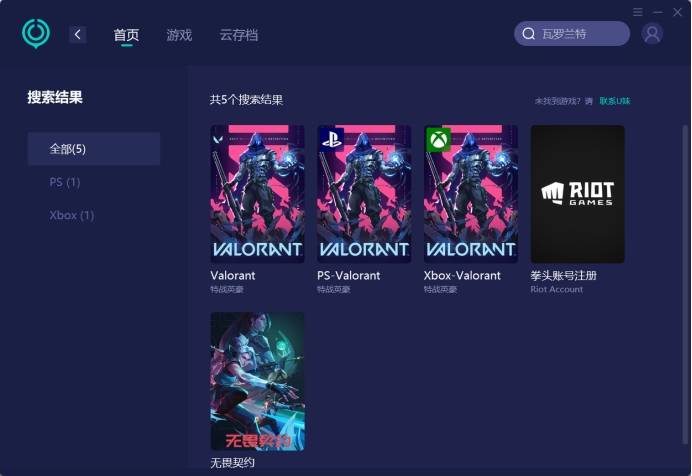This screenshot has height=476, width=692.
Task: Switch to the 游戏 tab
Action: [179, 35]
